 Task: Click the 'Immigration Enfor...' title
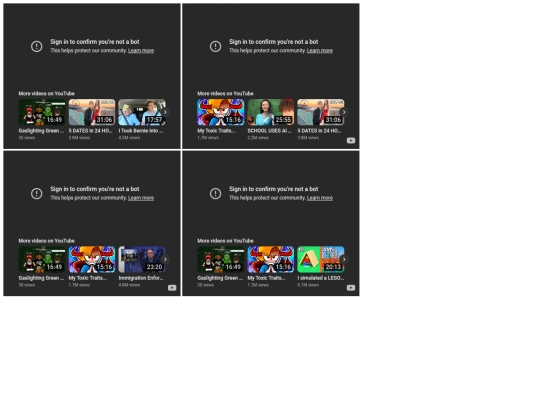tap(141, 278)
